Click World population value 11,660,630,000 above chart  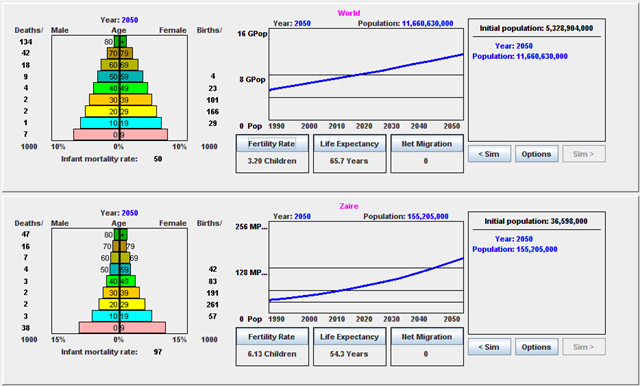[x=427, y=24]
